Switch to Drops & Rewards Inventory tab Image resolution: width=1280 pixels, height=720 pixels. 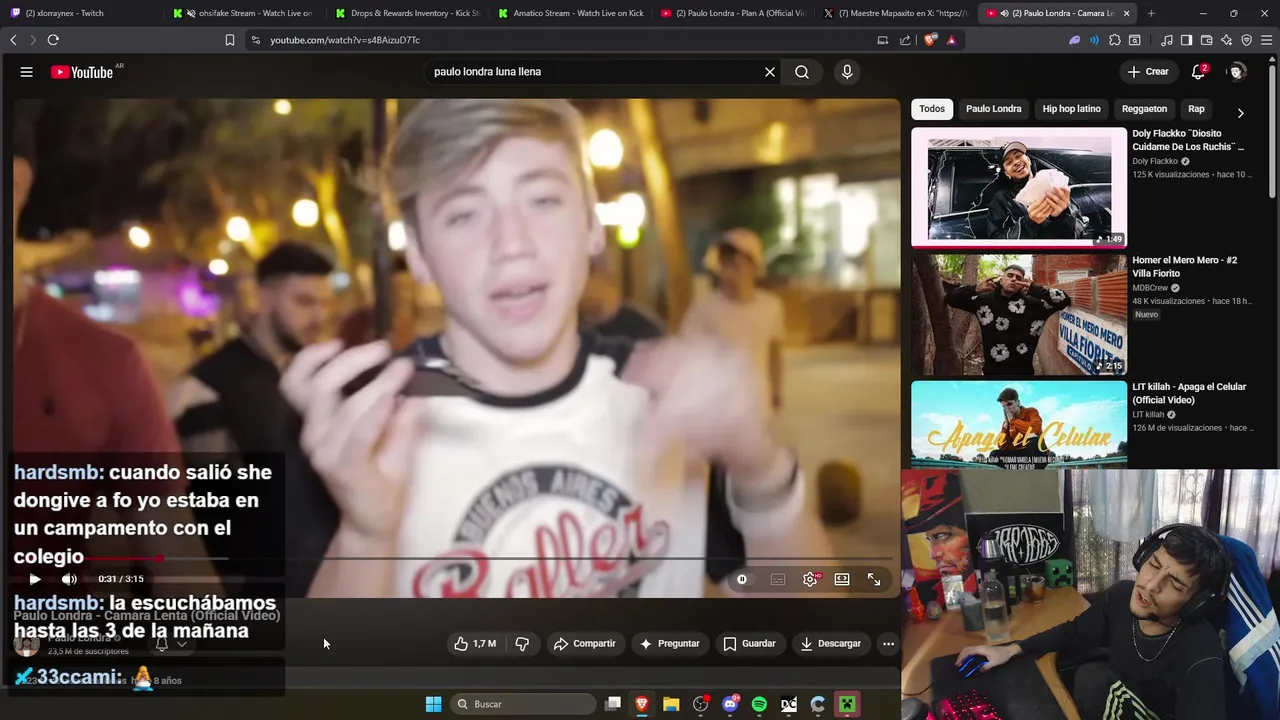[407, 13]
